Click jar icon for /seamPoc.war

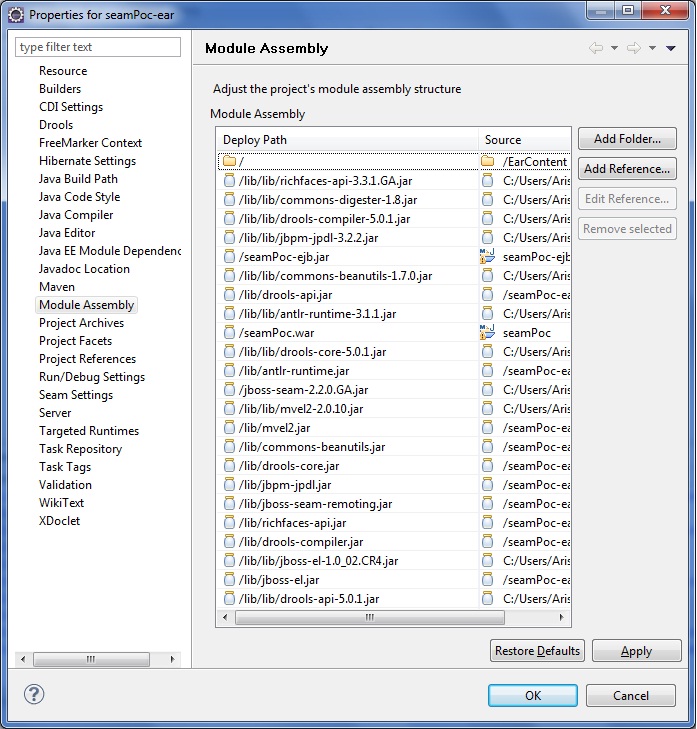[229, 332]
